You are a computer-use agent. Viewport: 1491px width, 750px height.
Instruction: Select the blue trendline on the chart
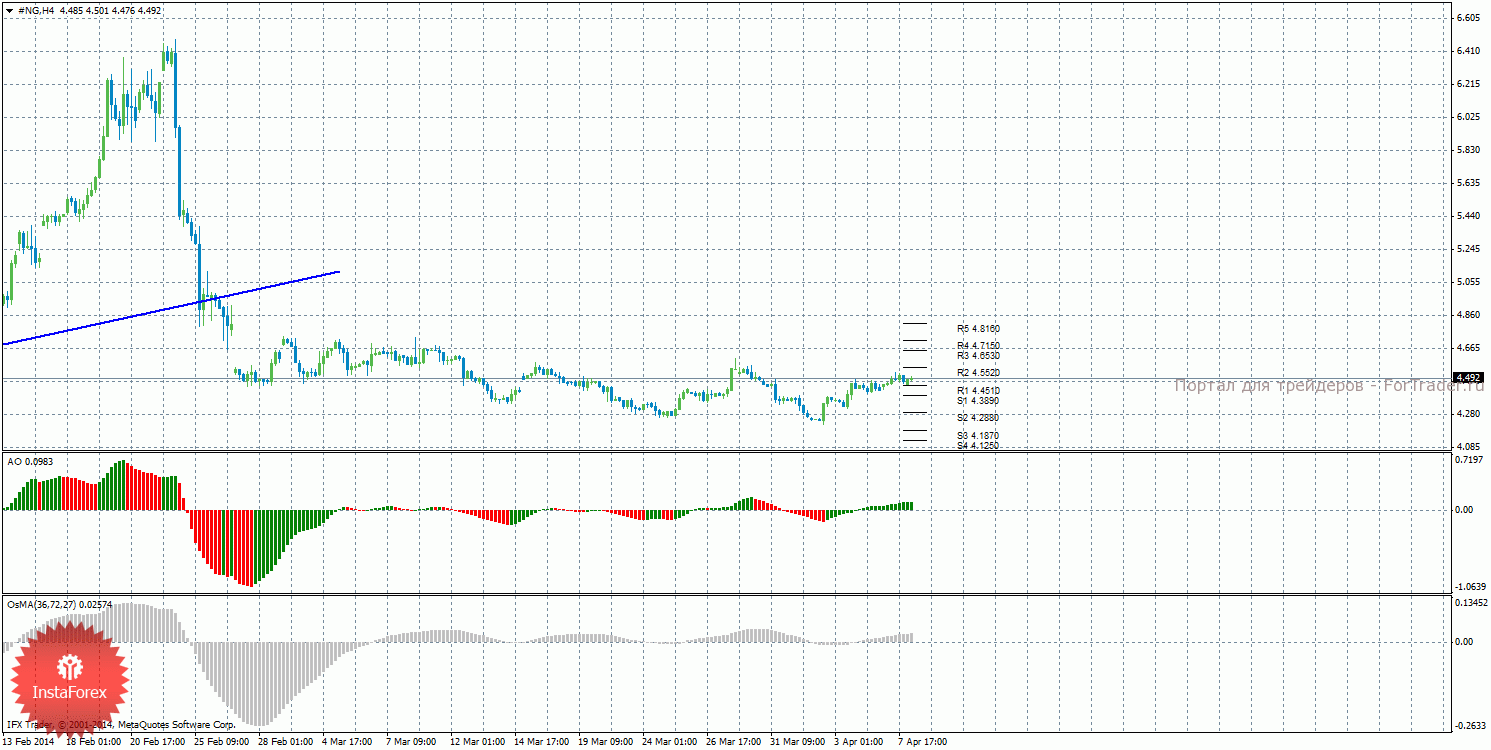pos(170,308)
